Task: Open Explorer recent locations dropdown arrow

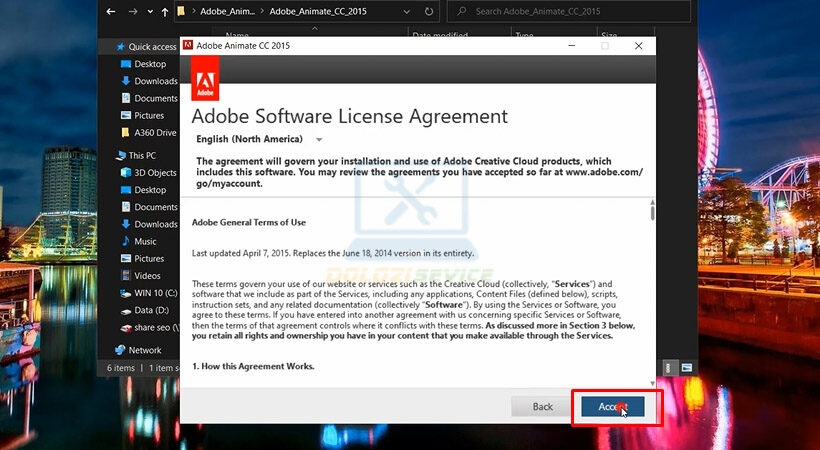Action: tap(150, 12)
